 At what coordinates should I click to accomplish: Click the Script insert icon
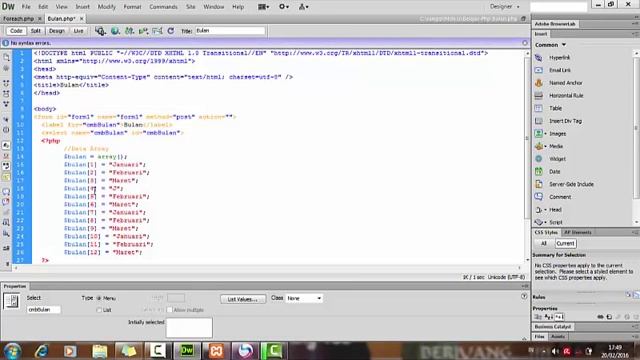[539, 222]
